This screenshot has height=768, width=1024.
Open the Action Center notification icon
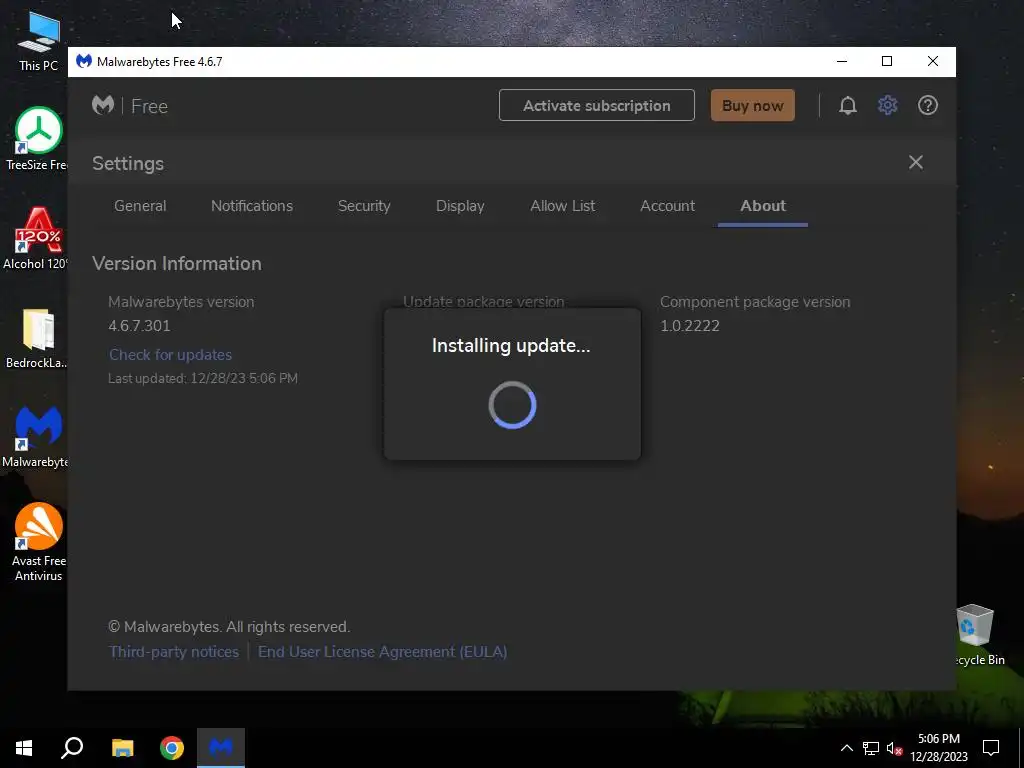click(991, 748)
